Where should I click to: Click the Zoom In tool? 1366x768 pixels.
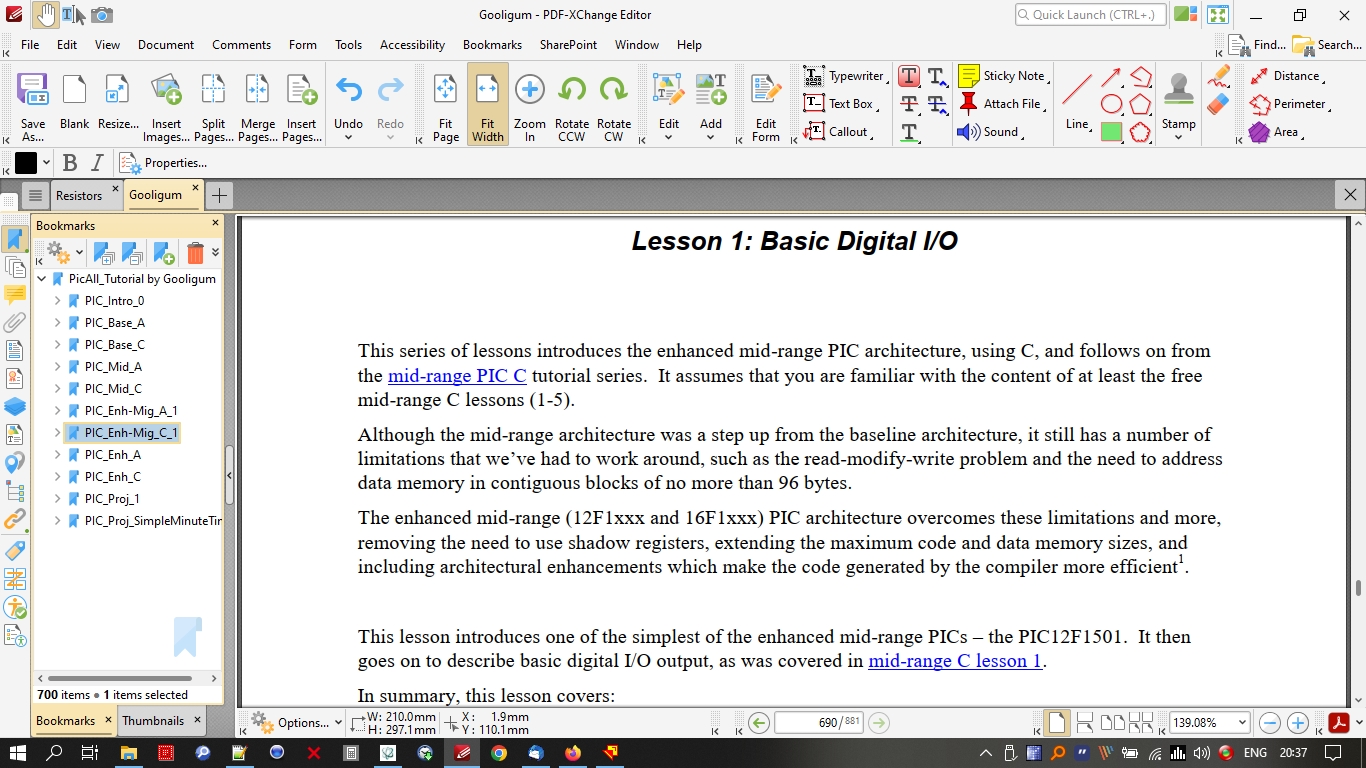[x=530, y=105]
